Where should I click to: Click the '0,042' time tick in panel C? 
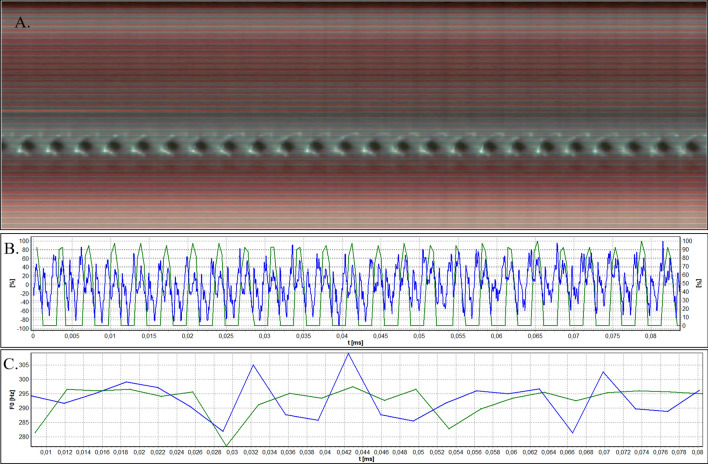tap(344, 452)
